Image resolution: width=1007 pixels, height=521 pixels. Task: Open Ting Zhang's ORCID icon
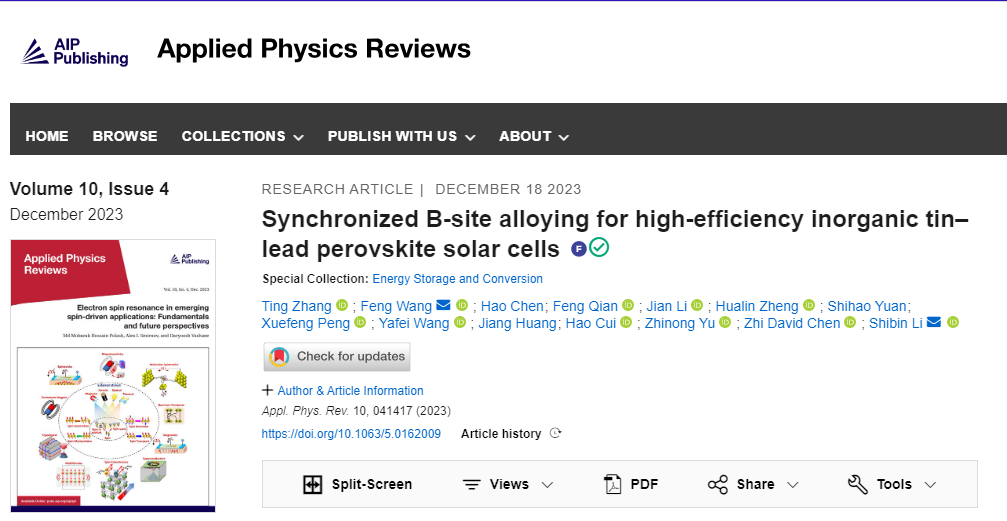(x=342, y=306)
